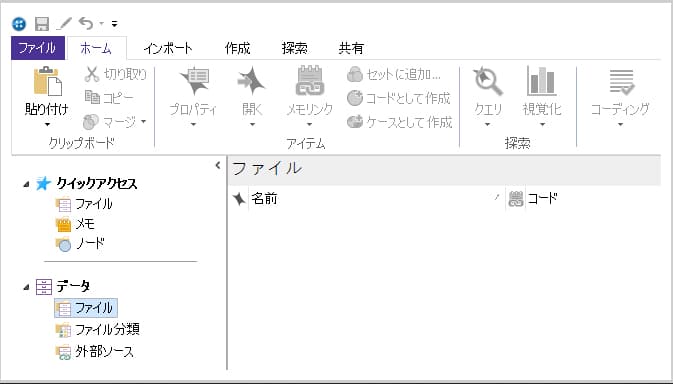This screenshot has width=673, height=384.
Task: Click the save floppy disk icon
Action: point(42,24)
